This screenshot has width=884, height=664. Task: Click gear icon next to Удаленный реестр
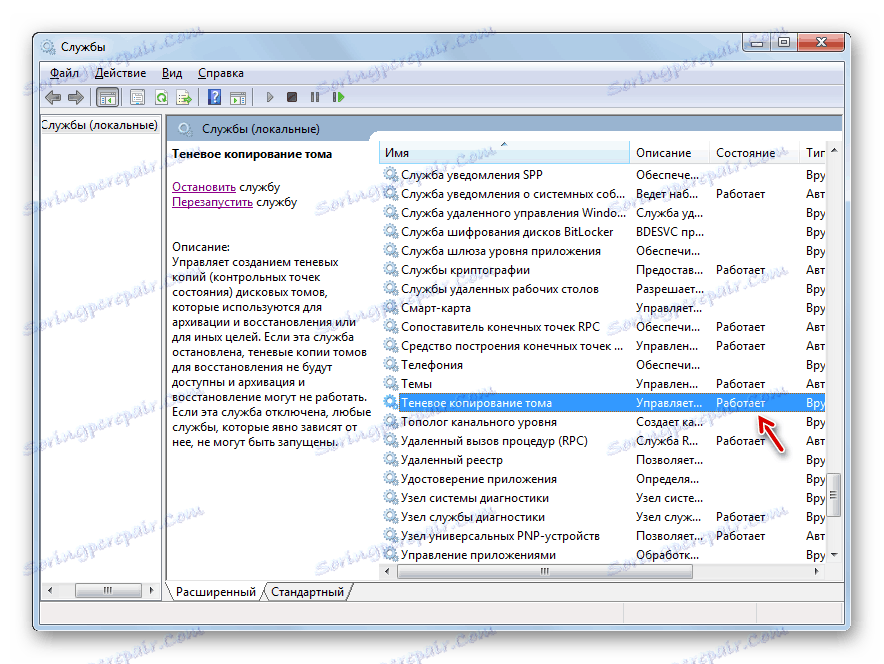(391, 459)
